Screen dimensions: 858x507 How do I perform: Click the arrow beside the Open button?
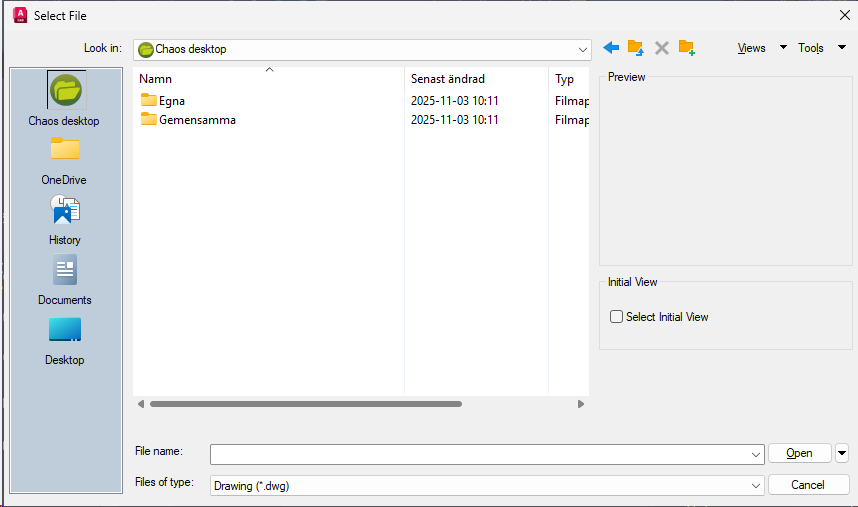tap(841, 453)
